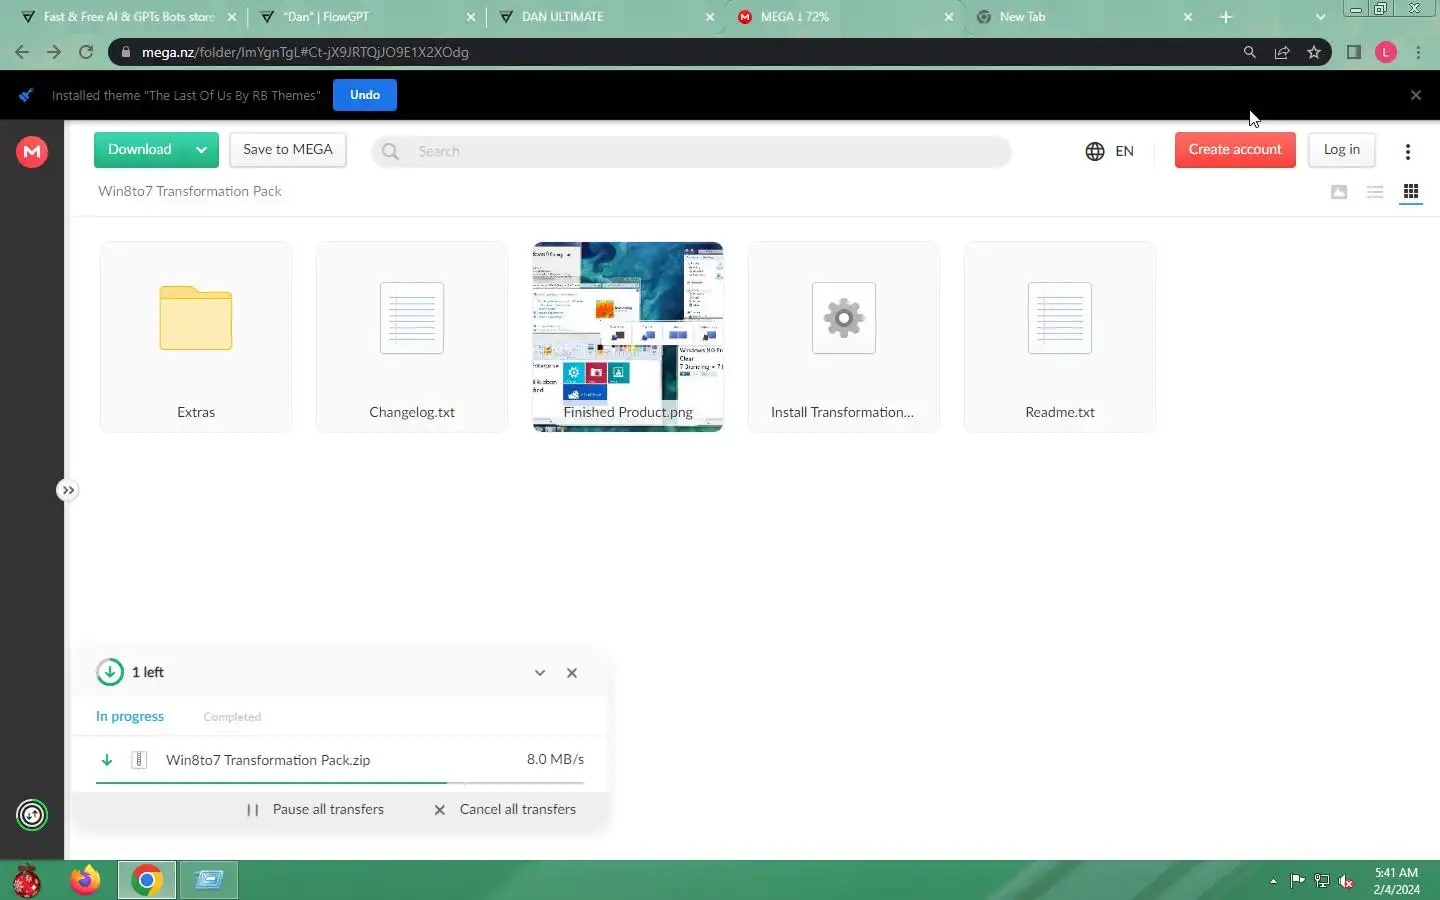Click the zip file icon in the transfer row
This screenshot has height=900, width=1440.
pyautogui.click(x=140, y=760)
